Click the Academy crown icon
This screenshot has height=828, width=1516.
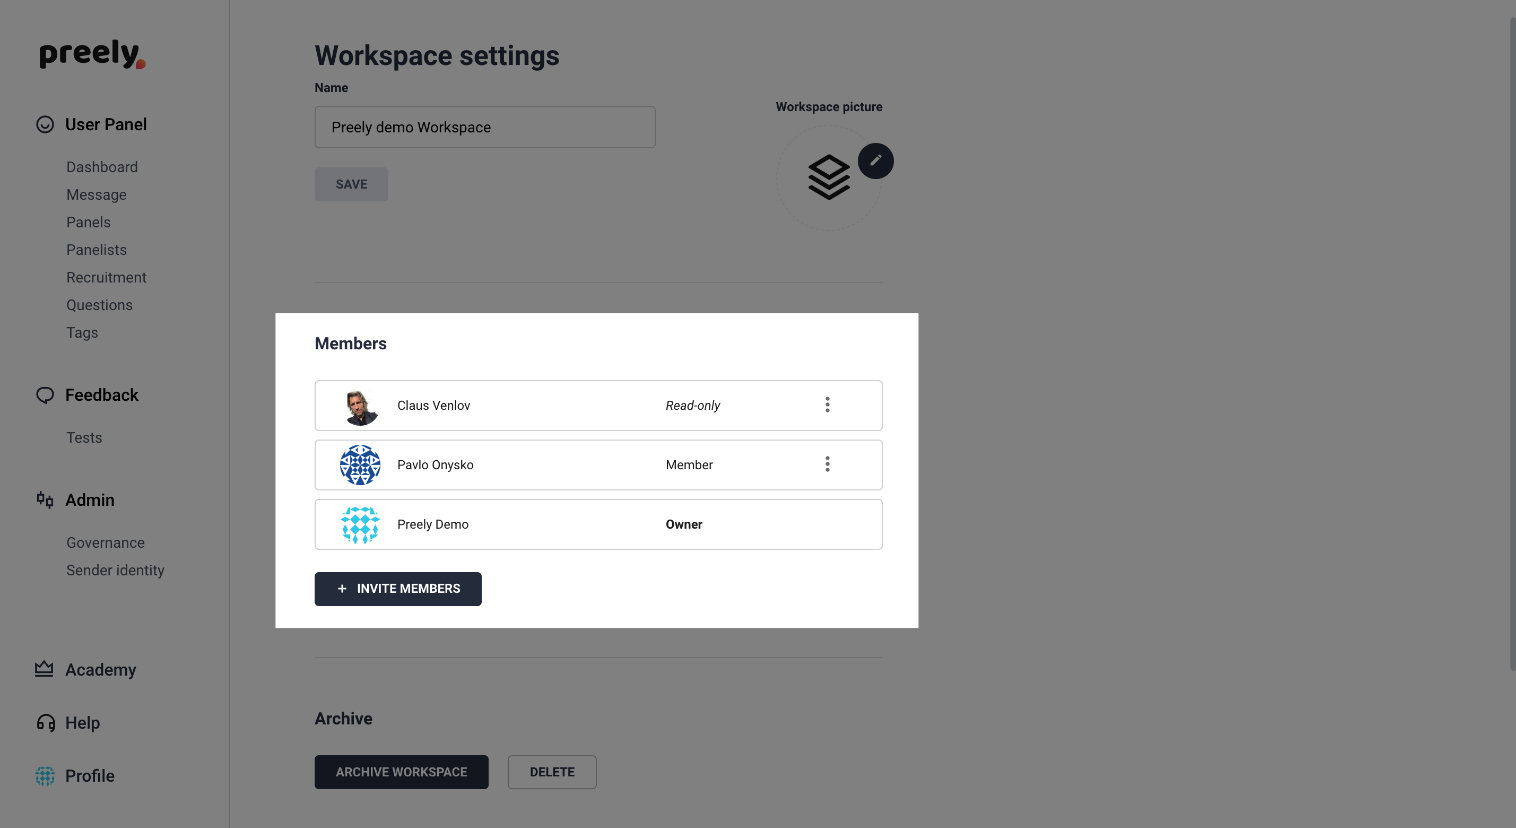click(x=44, y=669)
